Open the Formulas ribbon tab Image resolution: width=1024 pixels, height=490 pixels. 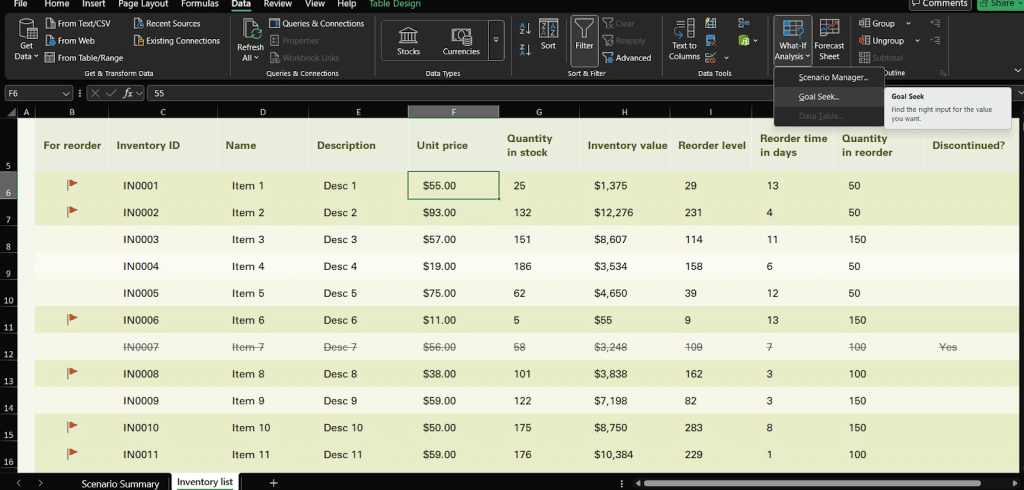(x=200, y=4)
